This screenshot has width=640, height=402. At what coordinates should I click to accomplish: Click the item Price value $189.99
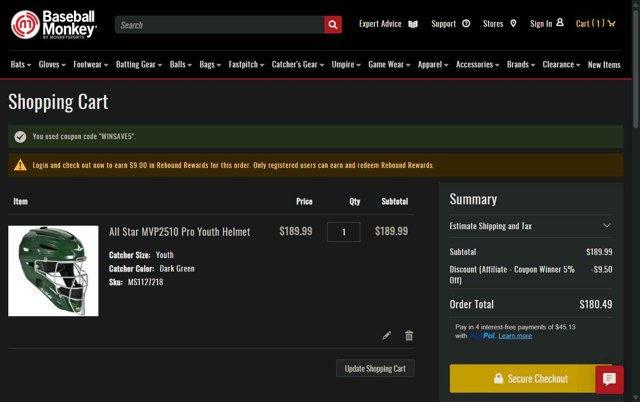point(296,231)
